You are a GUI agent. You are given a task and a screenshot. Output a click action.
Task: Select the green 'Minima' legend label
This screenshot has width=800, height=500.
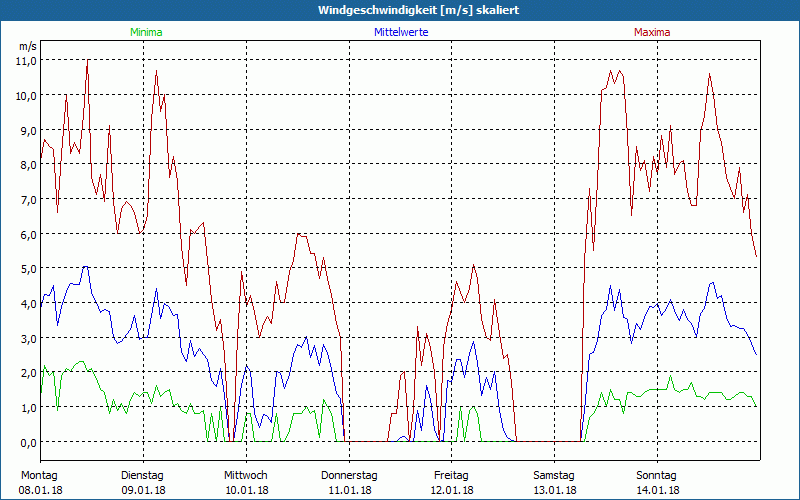(x=146, y=32)
